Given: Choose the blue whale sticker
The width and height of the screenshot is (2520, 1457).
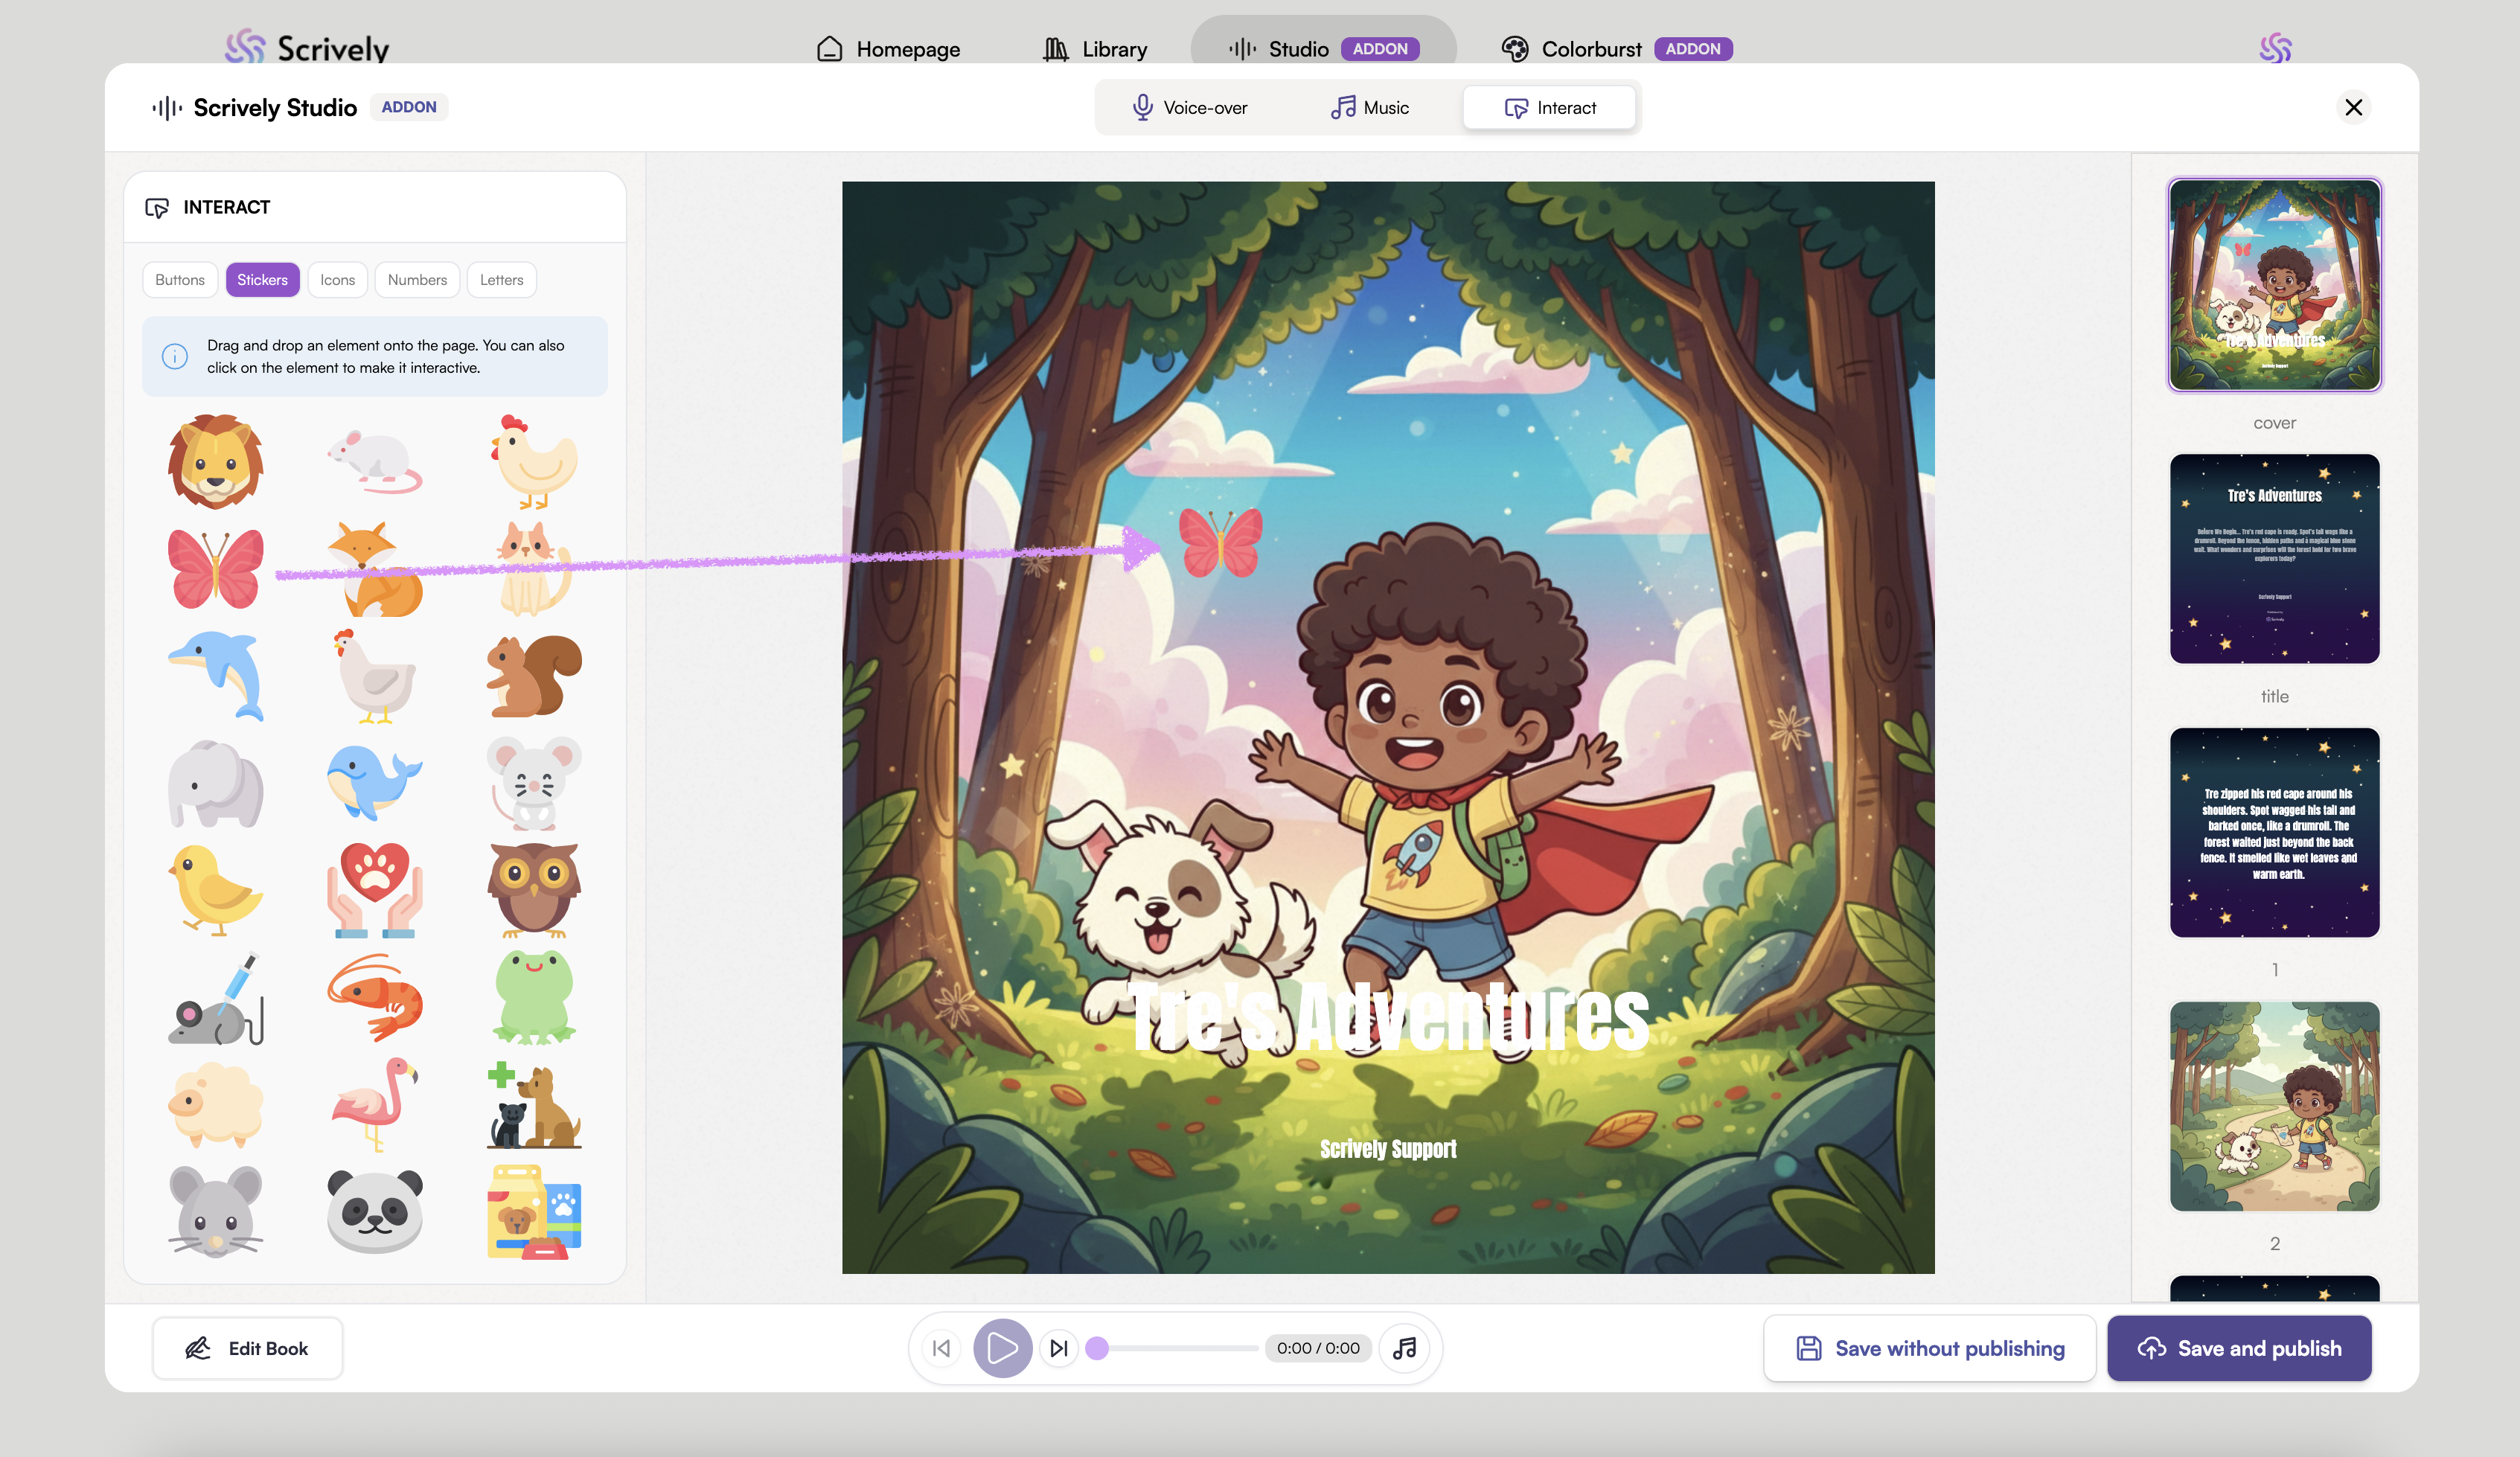Looking at the screenshot, I should (374, 782).
